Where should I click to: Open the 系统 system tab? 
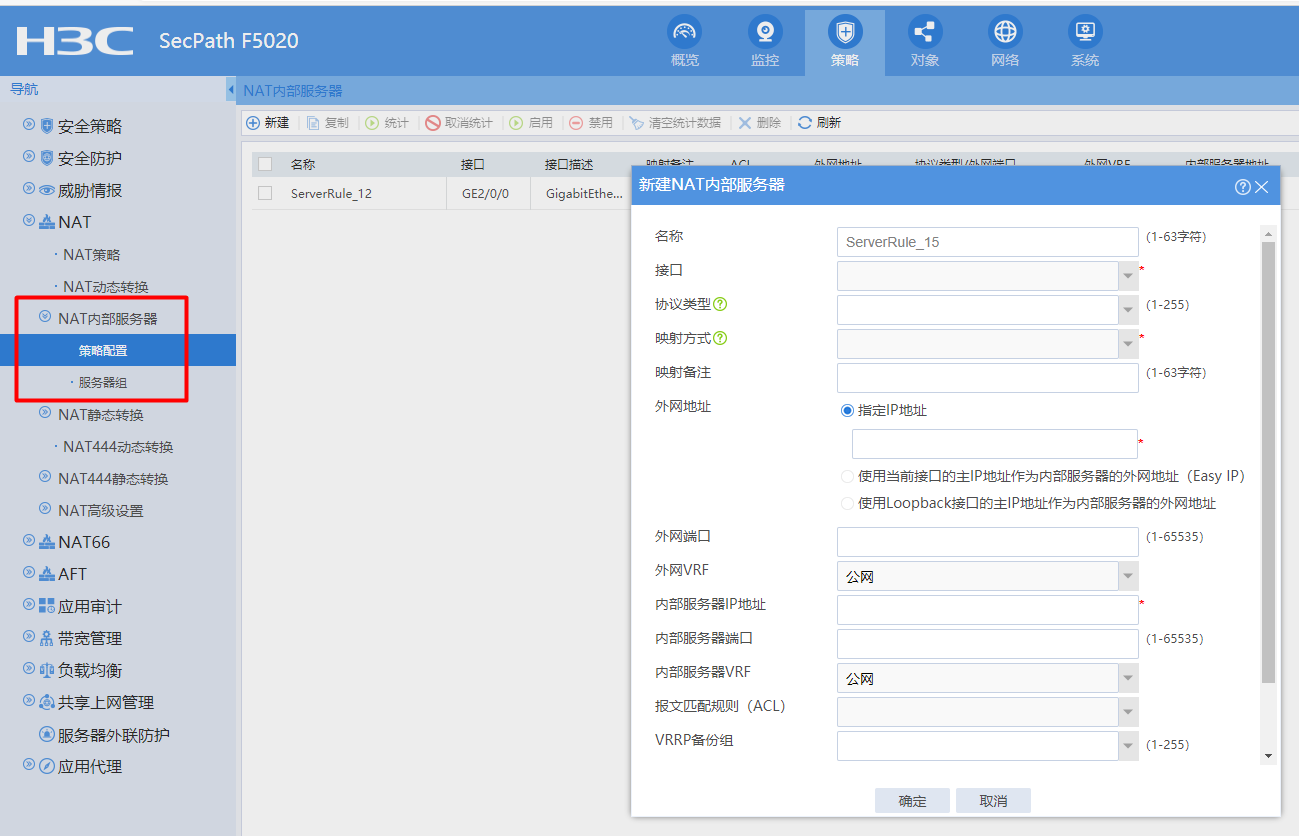[1085, 43]
